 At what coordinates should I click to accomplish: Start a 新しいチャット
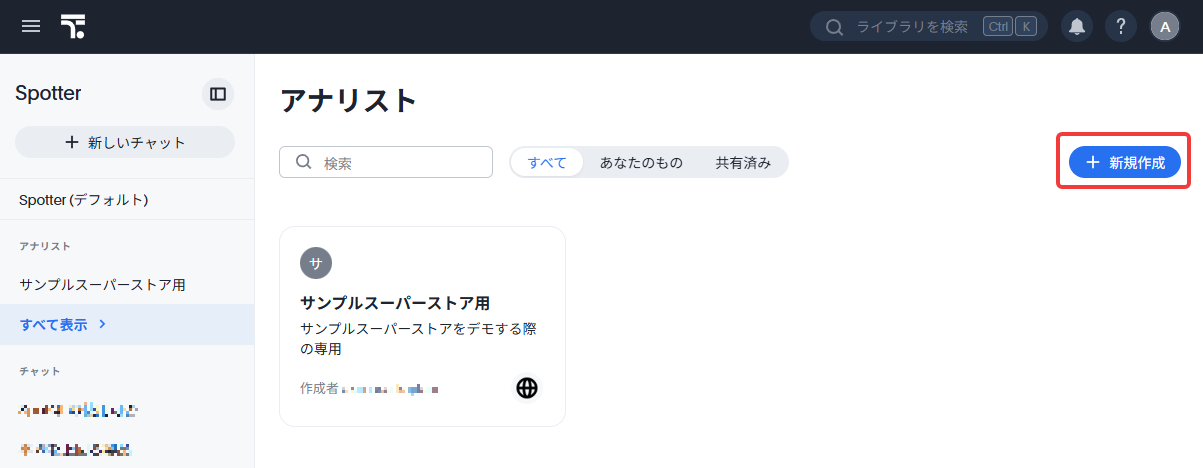[x=125, y=142]
